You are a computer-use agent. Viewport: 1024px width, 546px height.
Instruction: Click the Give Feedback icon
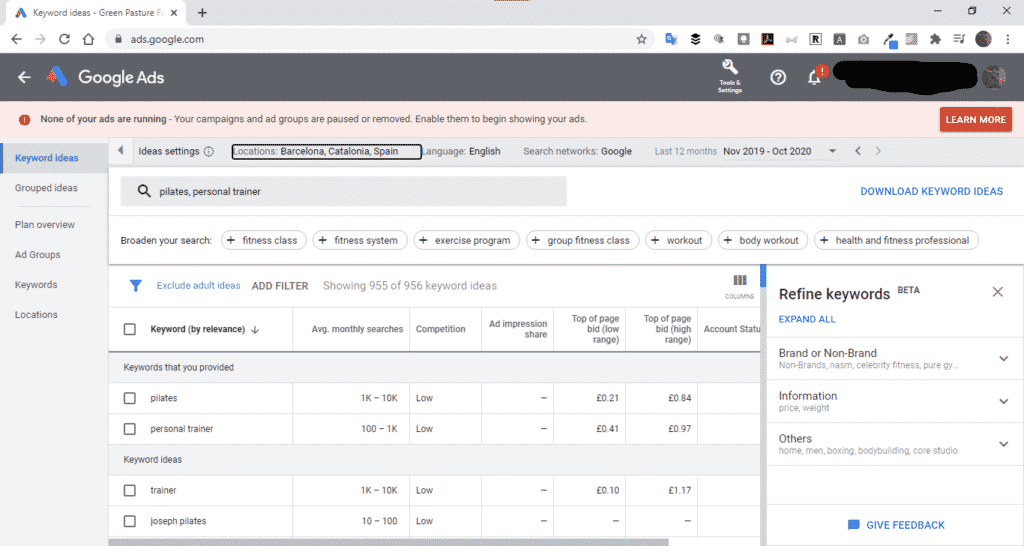(853, 524)
